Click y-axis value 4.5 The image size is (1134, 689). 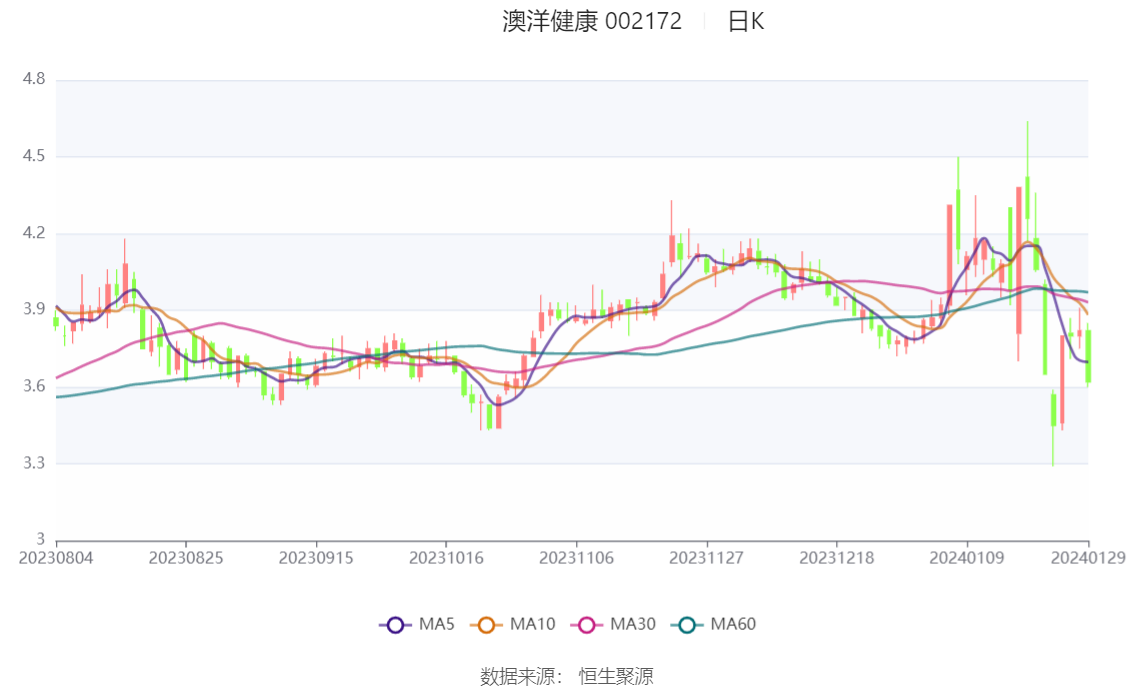(x=33, y=156)
